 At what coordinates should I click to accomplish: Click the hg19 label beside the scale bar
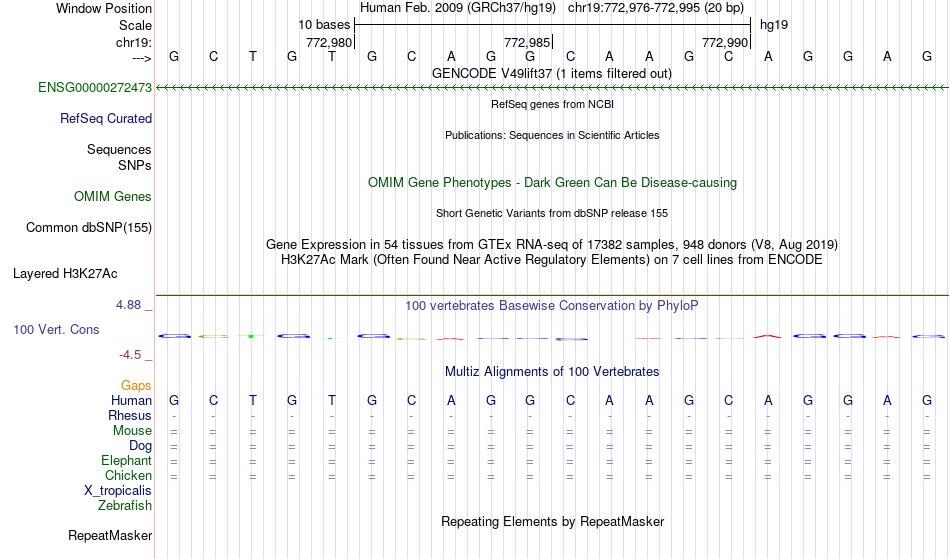coord(774,25)
